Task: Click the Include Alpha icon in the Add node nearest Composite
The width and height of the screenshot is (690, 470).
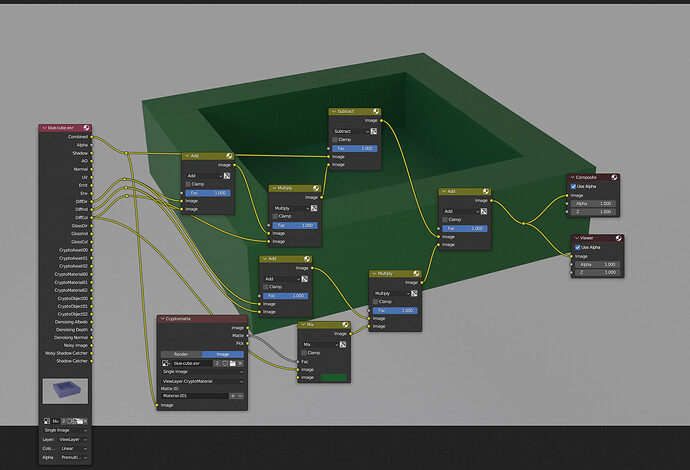Action: tap(484, 211)
